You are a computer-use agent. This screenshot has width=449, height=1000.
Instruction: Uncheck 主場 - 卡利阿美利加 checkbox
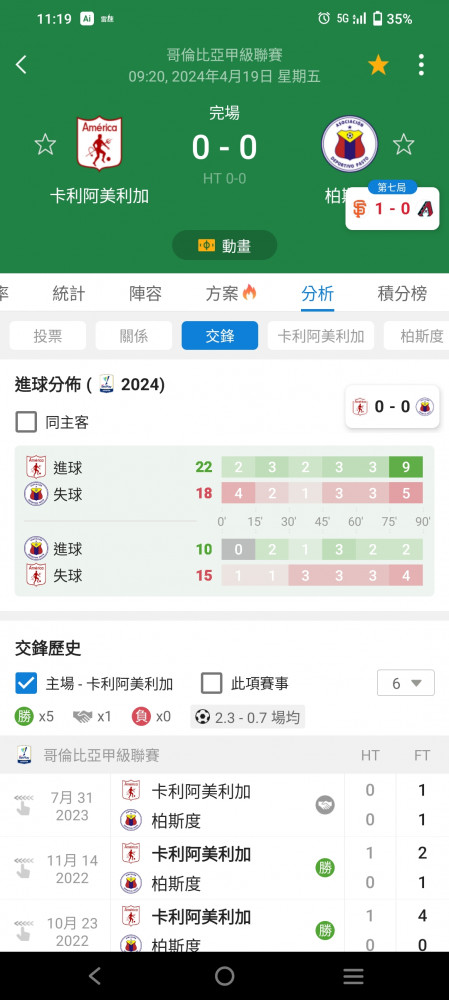coord(26,684)
